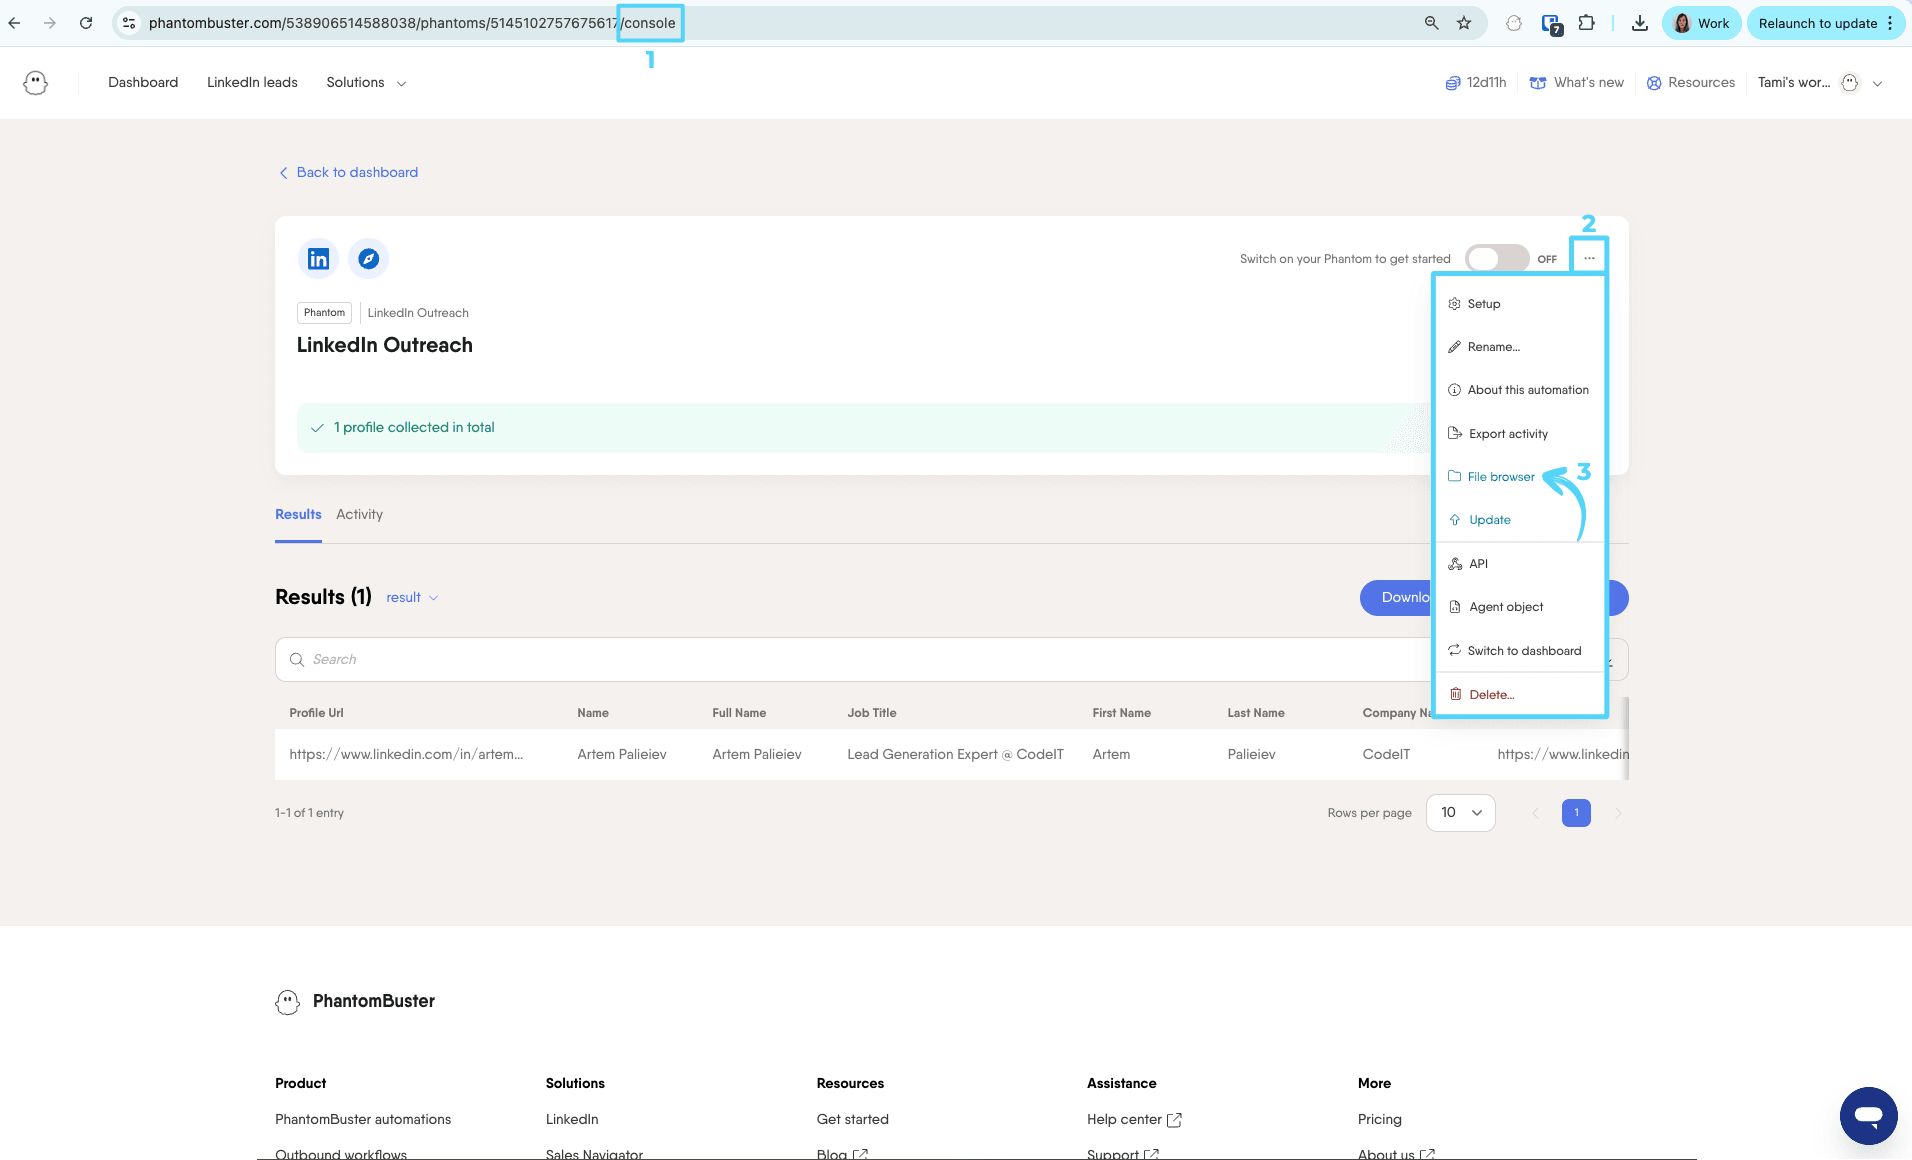Reload the page
This screenshot has height=1160, width=1912.
[x=86, y=23]
